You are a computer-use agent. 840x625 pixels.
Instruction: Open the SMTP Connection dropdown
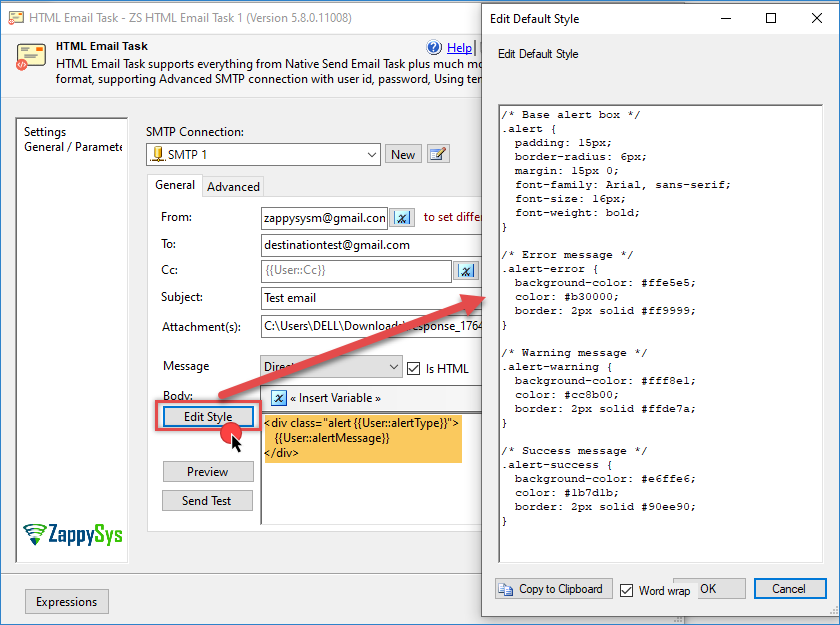point(371,155)
